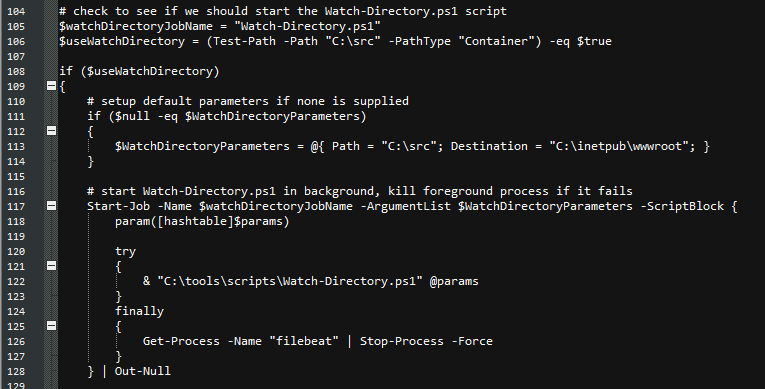765x389 pixels.
Task: Select line number 106 in the gutter
Action: 16,41
